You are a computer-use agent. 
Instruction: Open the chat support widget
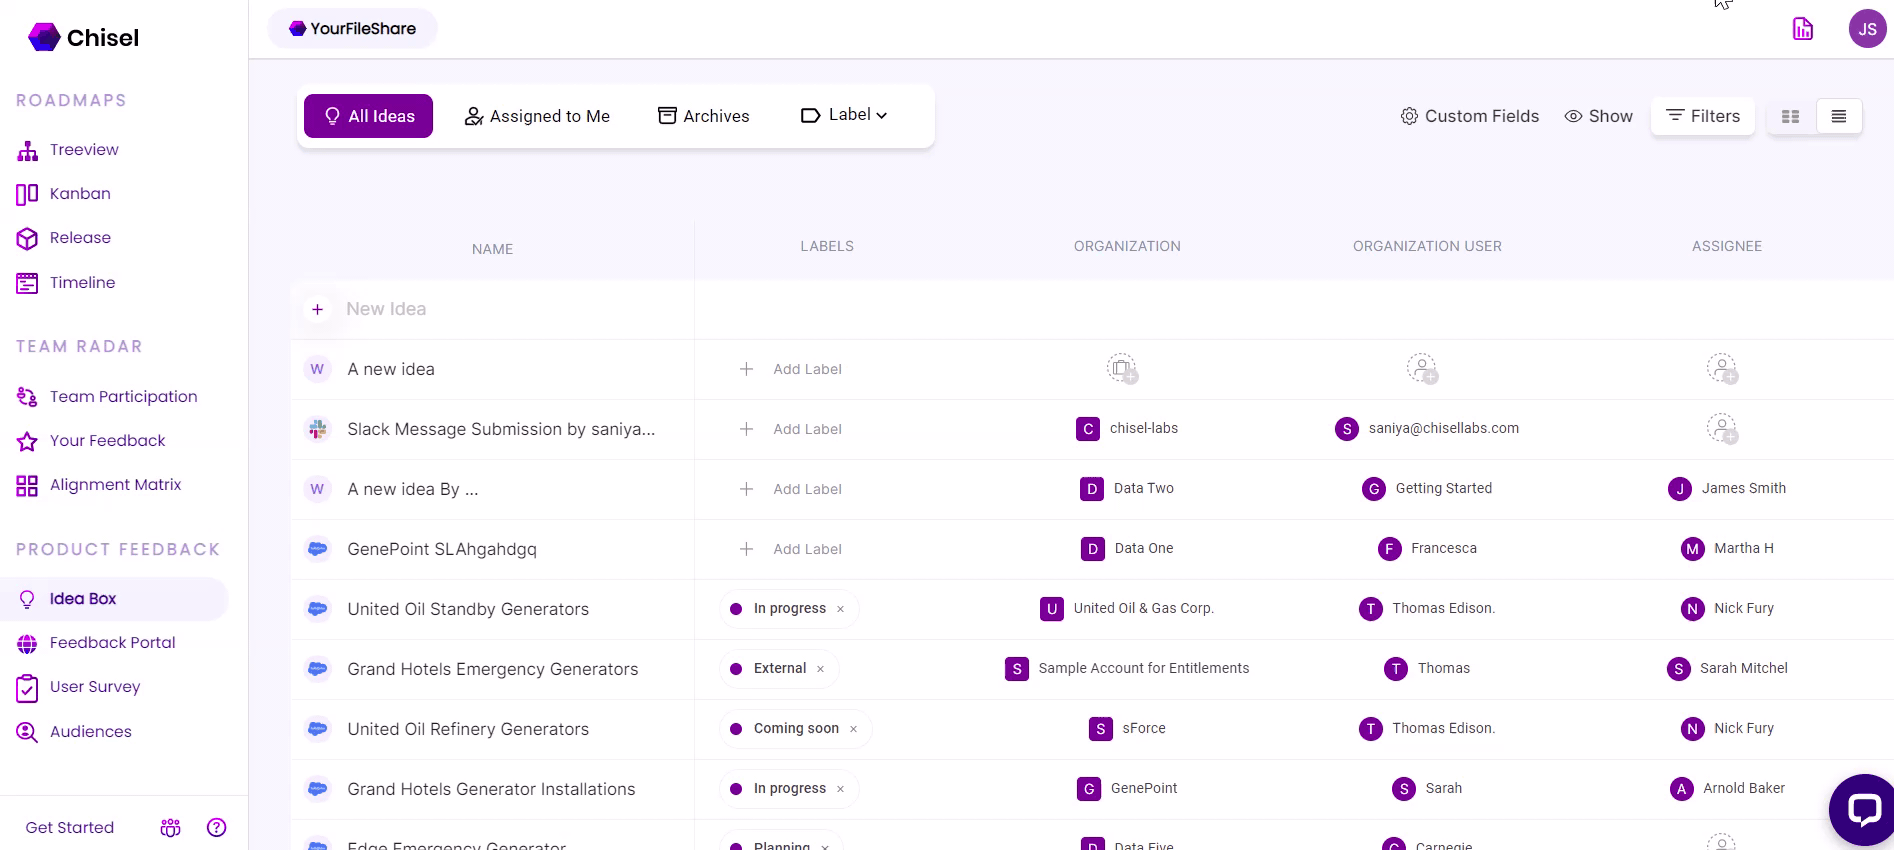coord(1863,809)
